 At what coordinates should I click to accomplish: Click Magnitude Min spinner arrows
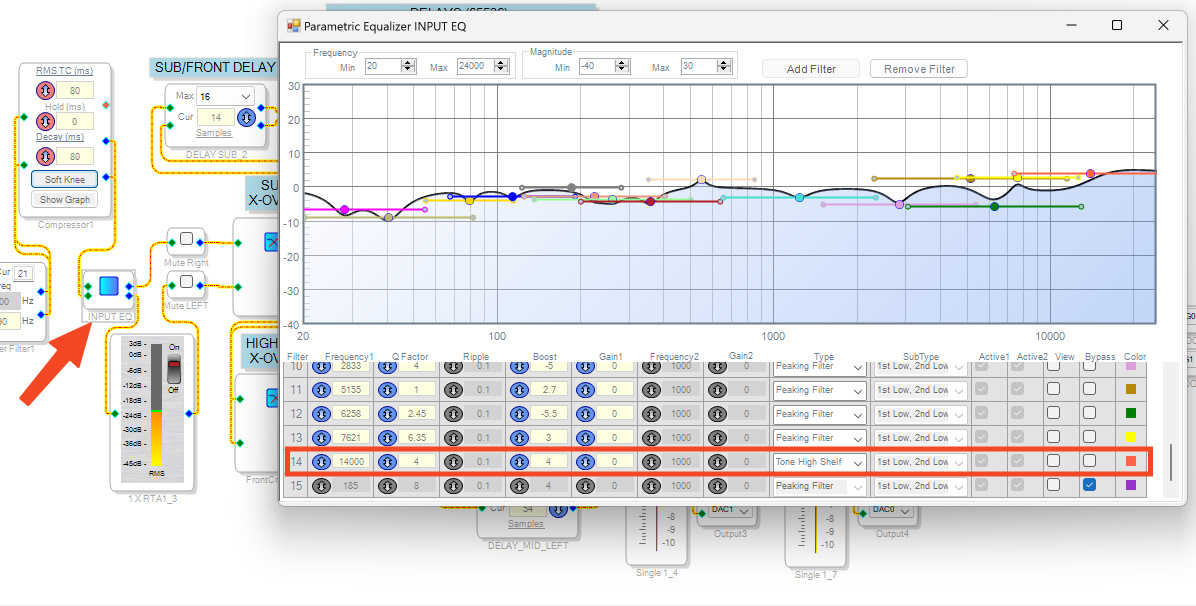tap(622, 66)
